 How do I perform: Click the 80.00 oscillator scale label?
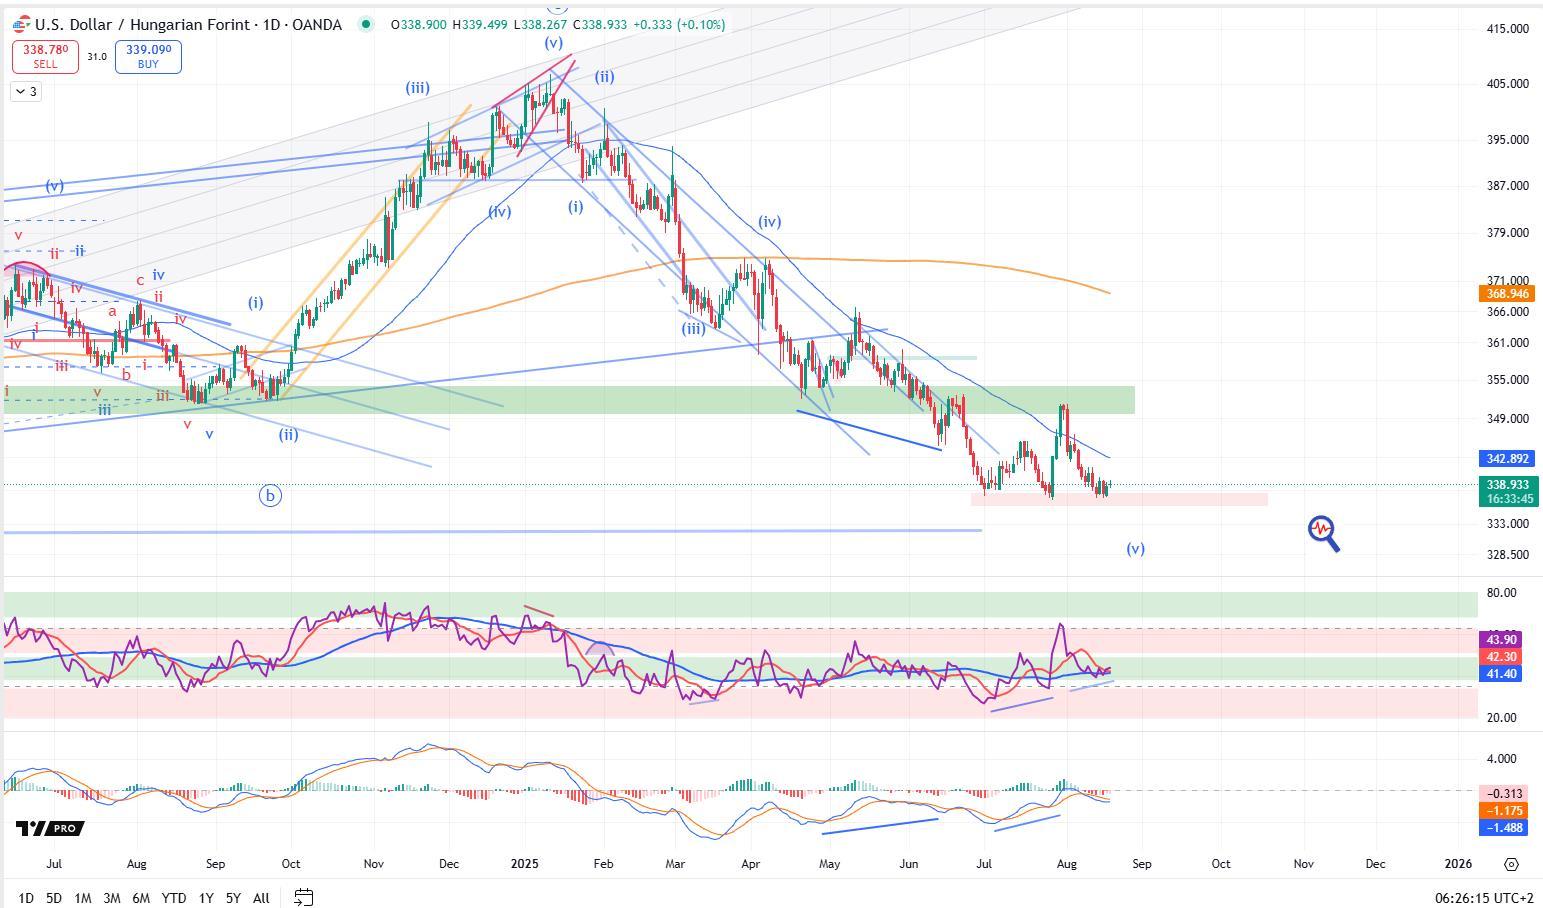point(1501,593)
